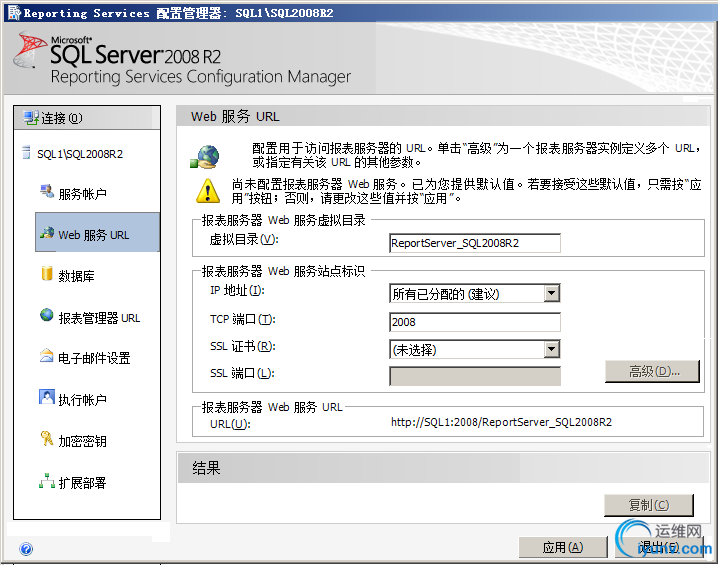Click the red SQL Server logo
This screenshot has width=718, height=565.
point(30,49)
